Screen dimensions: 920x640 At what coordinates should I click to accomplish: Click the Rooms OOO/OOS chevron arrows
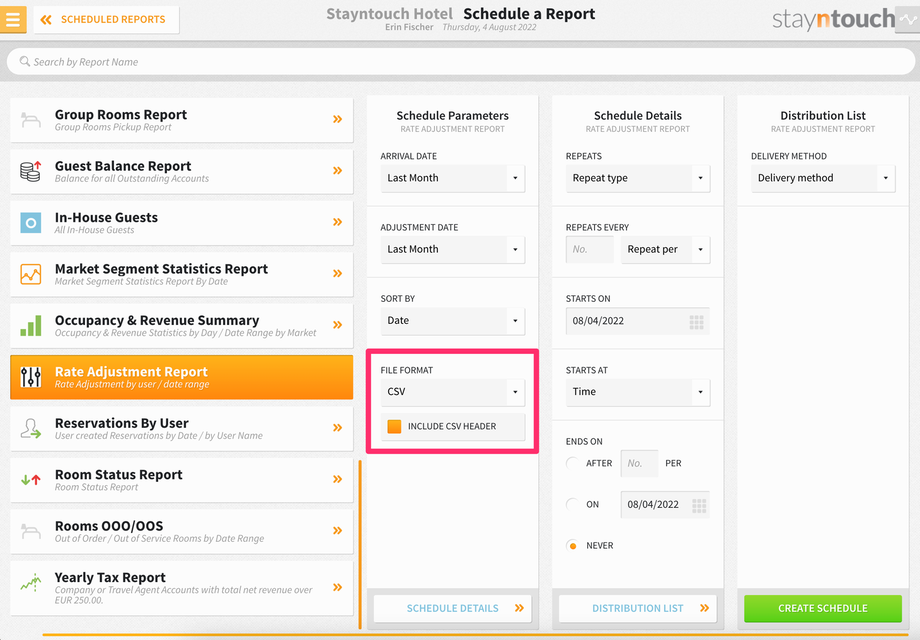click(337, 531)
